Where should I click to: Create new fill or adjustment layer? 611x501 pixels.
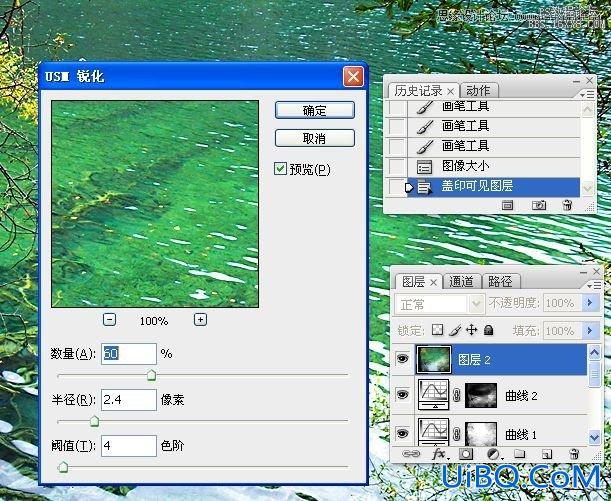493,454
